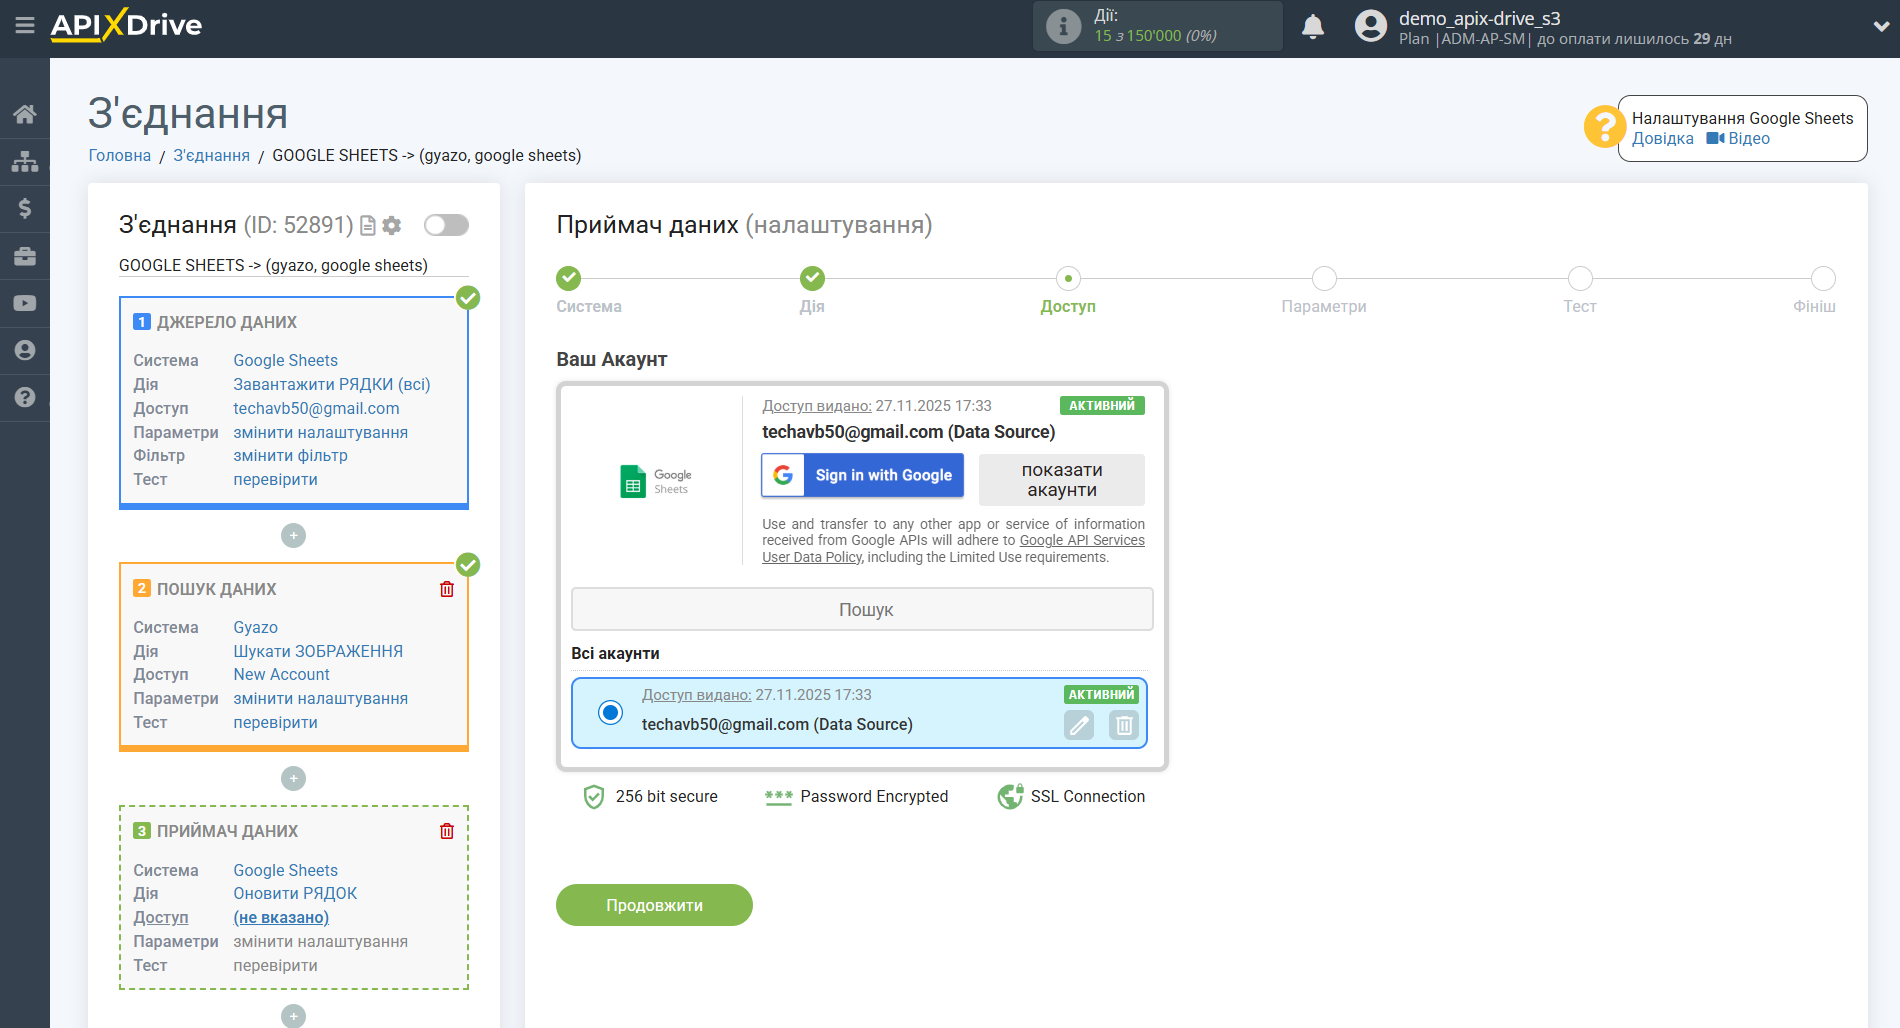Viewport: 1900px width, 1028px height.
Task: Delete the Пошук Даних step via trash icon
Action: coord(447,589)
